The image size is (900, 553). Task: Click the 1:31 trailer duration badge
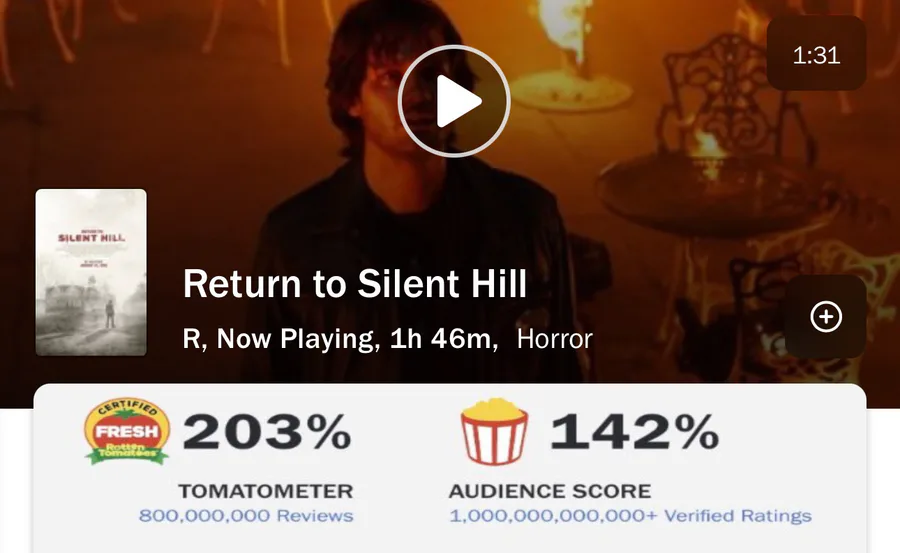coord(815,55)
